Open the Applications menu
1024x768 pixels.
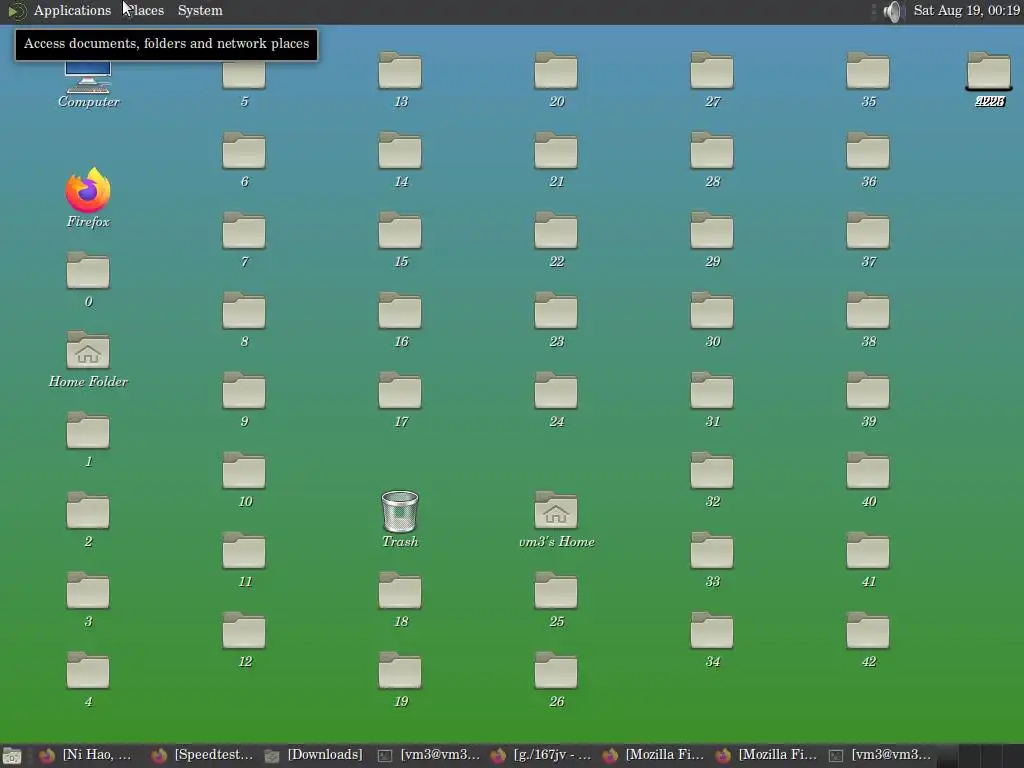72,10
